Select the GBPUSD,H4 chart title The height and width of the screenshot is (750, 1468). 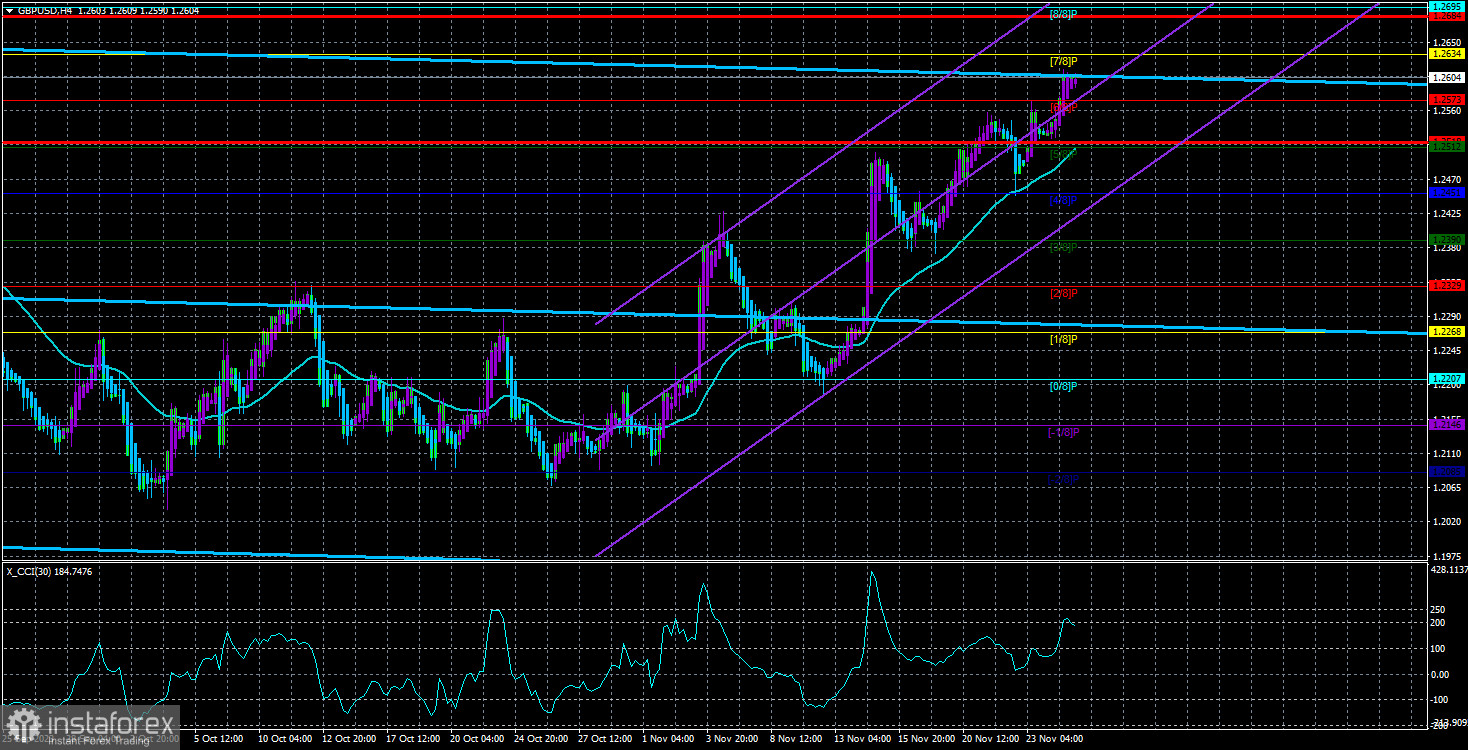pyautogui.click(x=44, y=9)
